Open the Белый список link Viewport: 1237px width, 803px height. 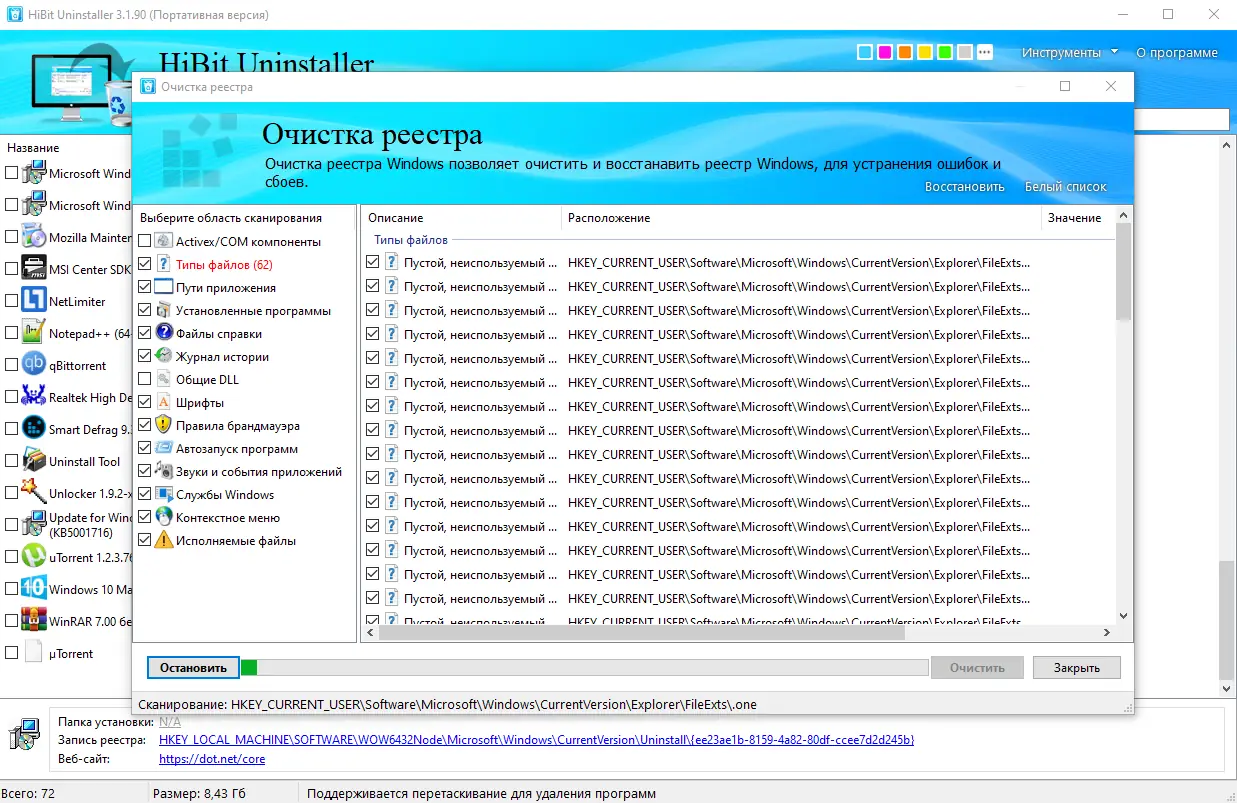point(1066,187)
